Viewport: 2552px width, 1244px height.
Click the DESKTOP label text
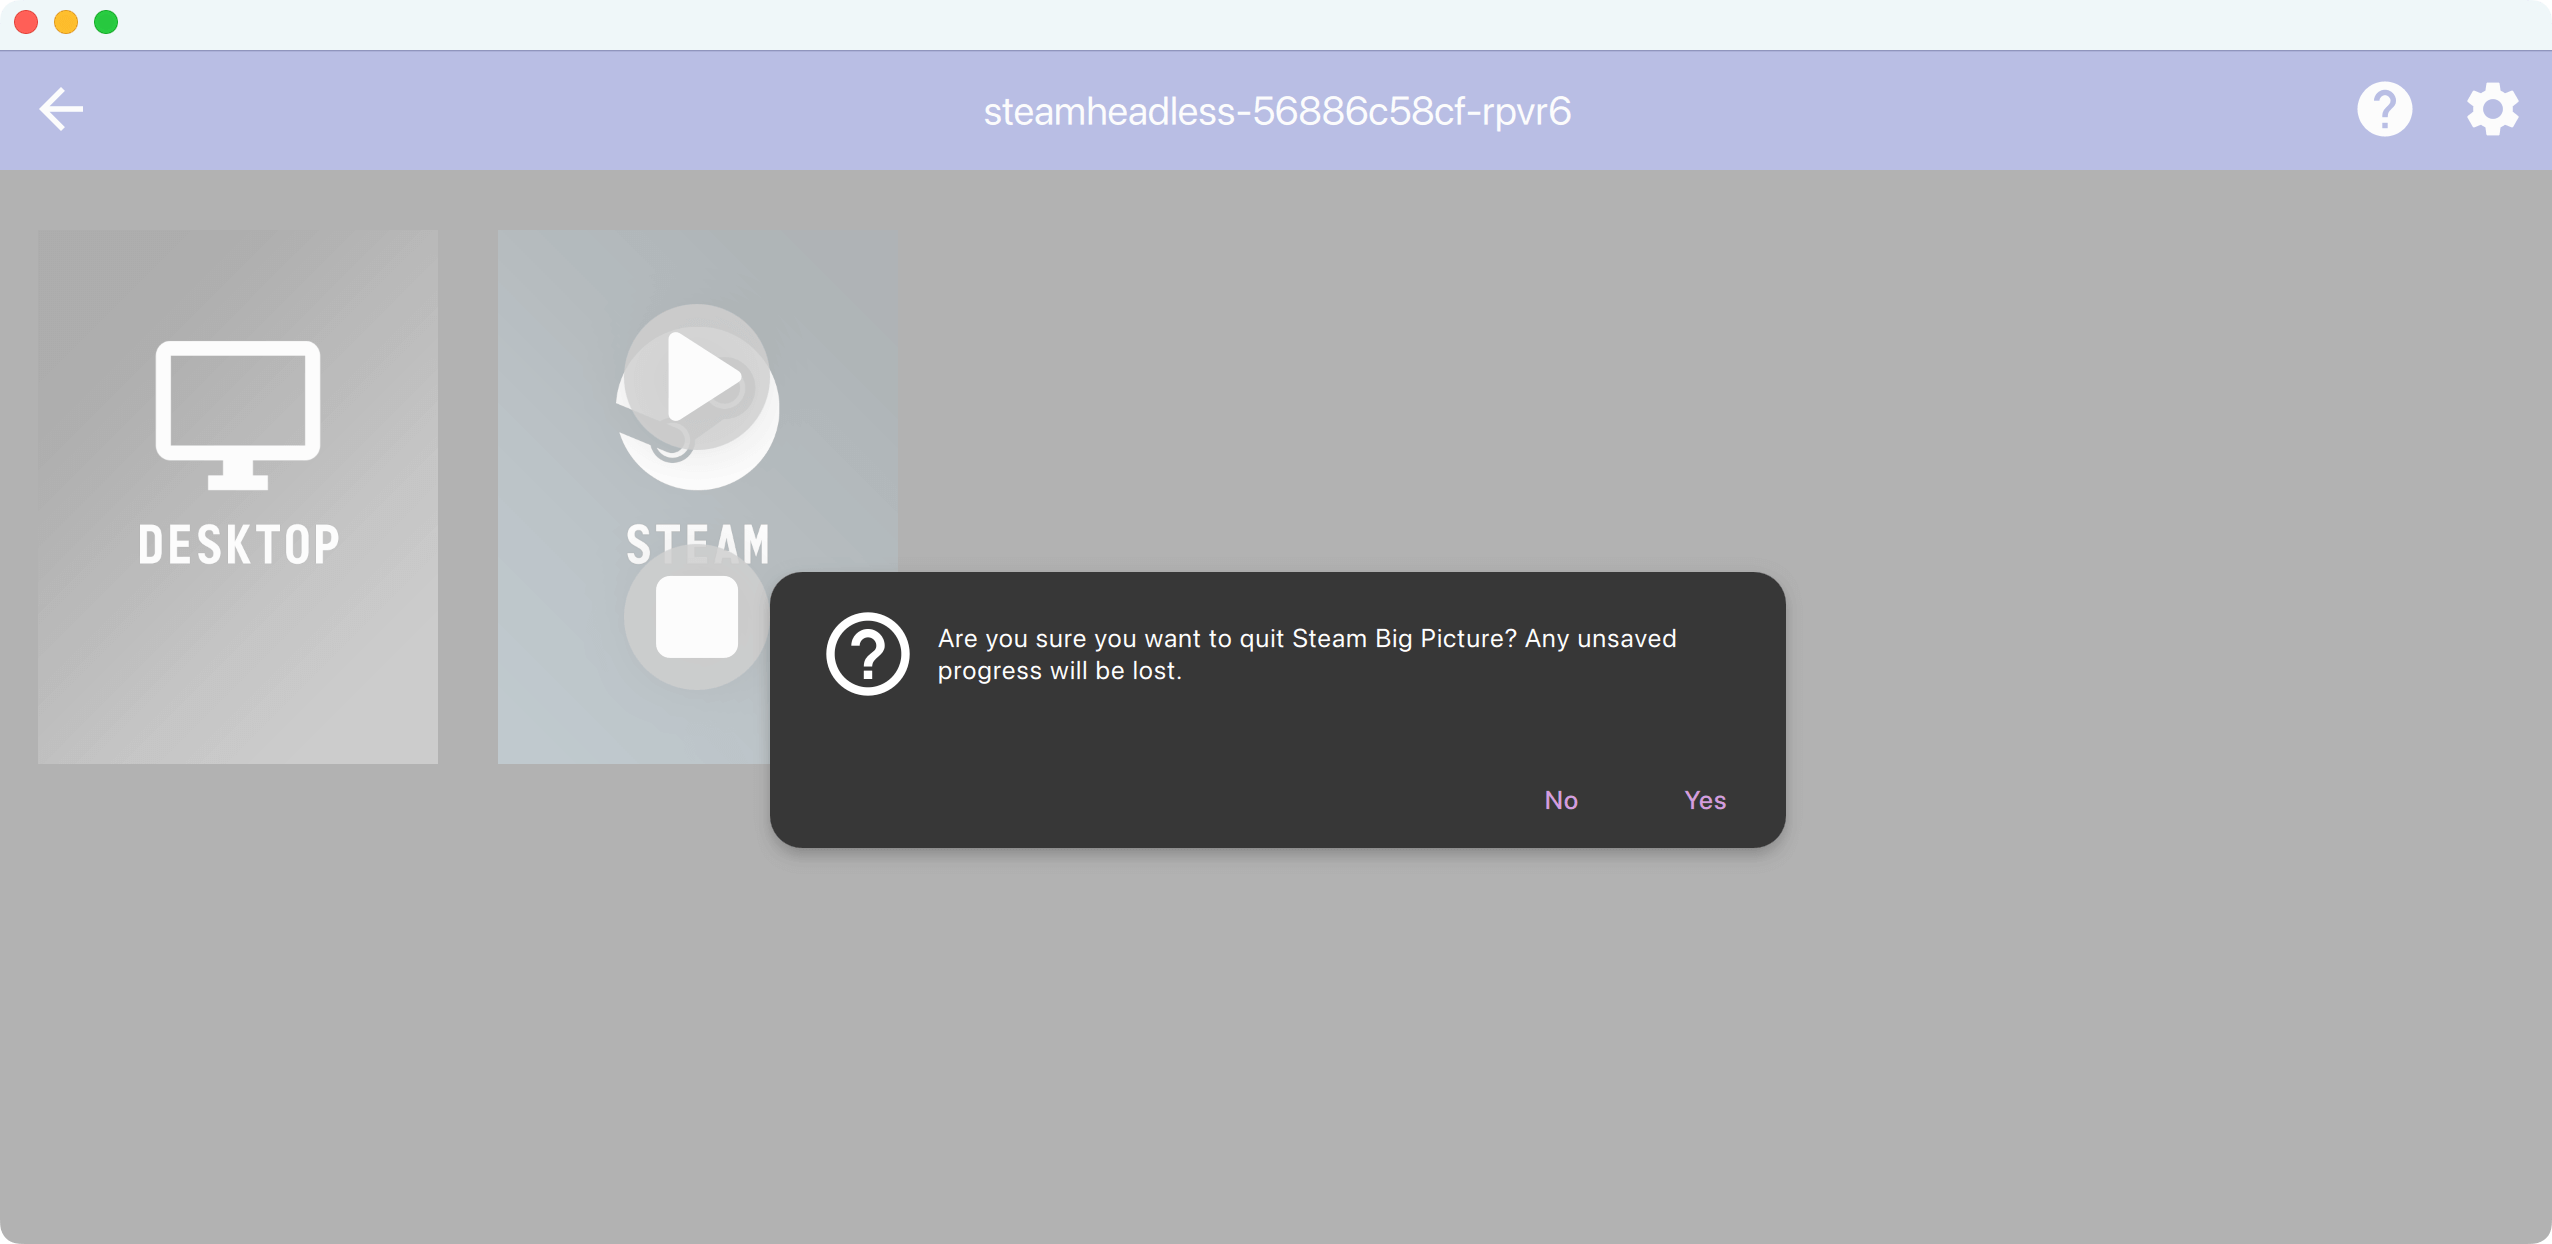[238, 545]
